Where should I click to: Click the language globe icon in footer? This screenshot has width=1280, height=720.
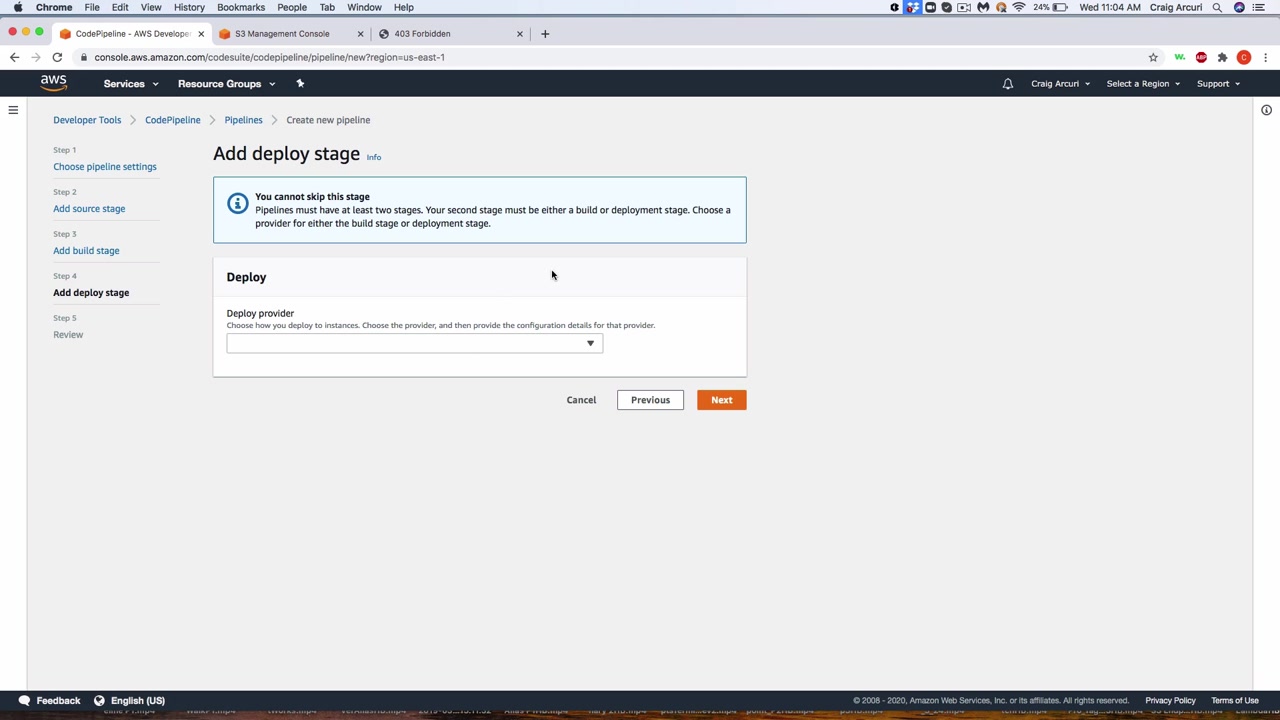[x=99, y=701]
